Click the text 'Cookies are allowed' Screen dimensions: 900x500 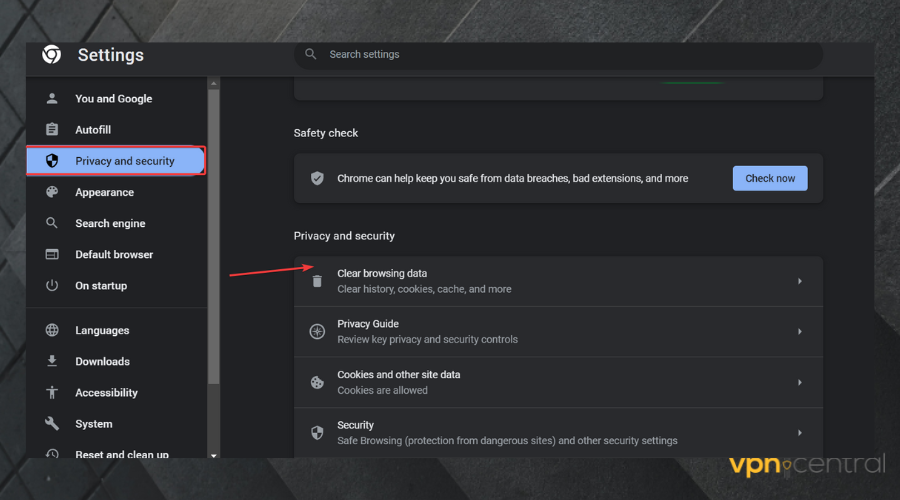(x=382, y=390)
